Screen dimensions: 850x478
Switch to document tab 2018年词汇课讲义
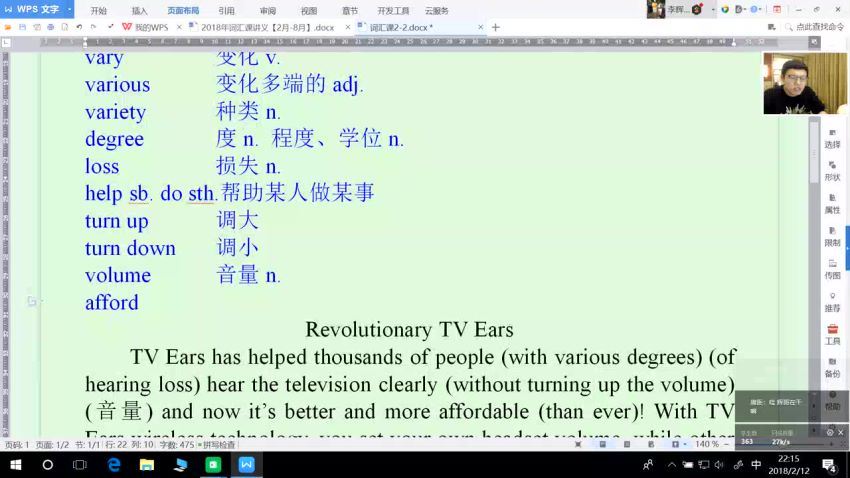(x=267, y=27)
